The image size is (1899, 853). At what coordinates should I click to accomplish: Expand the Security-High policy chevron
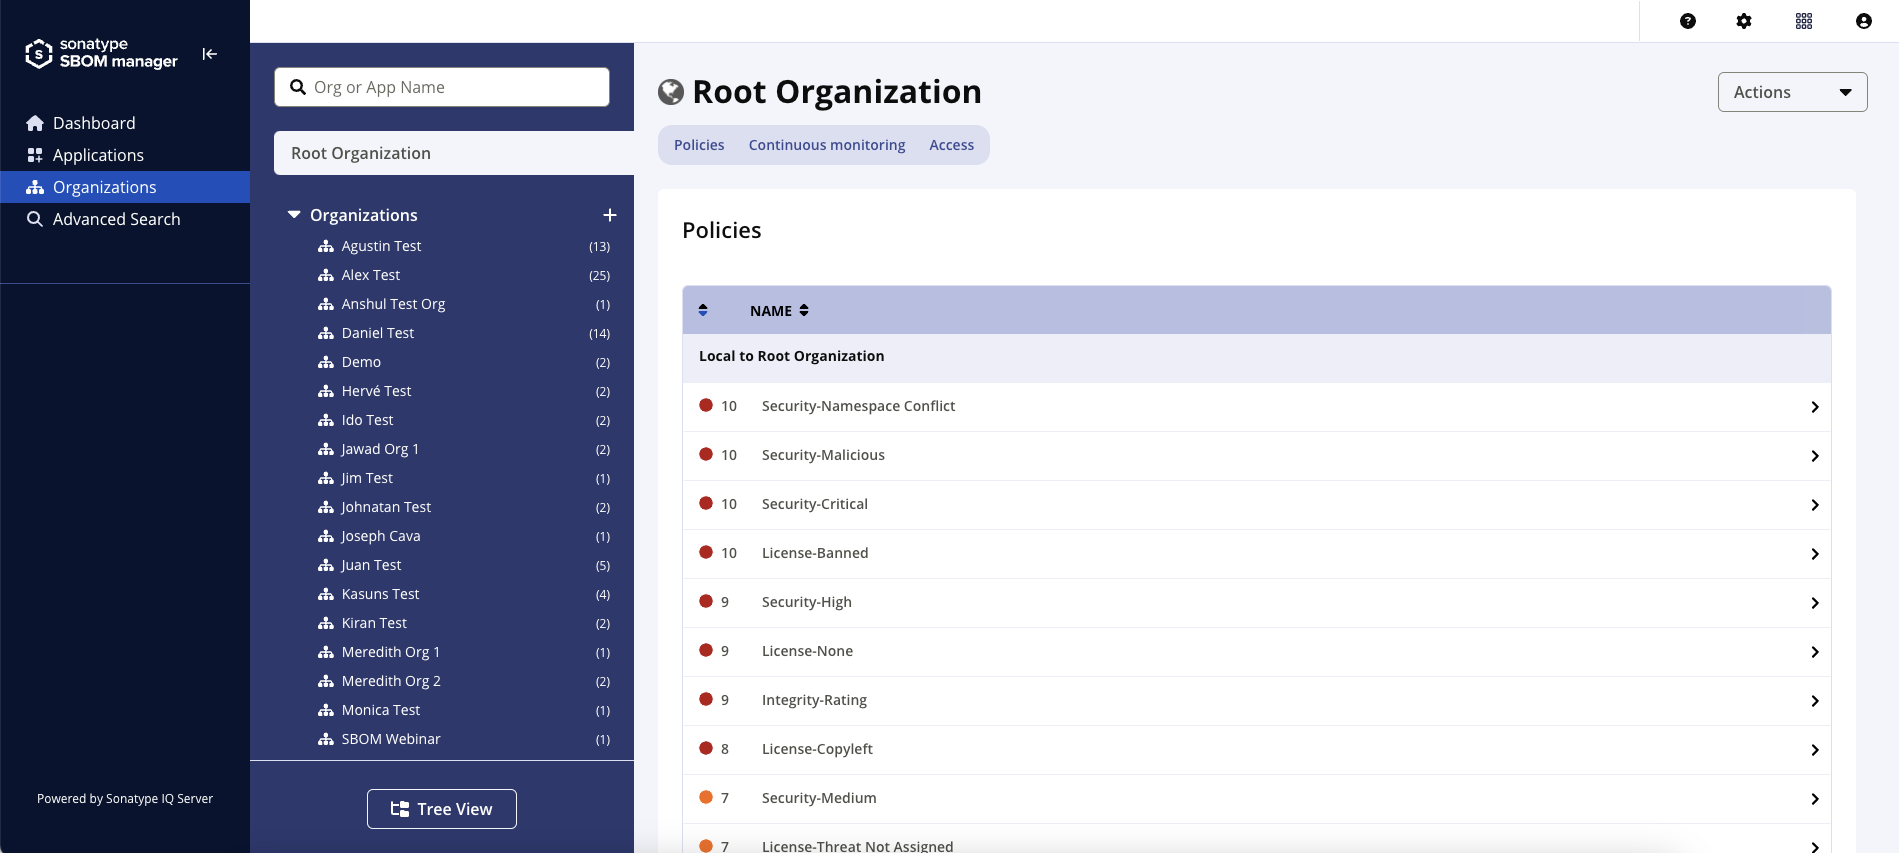1814,603
